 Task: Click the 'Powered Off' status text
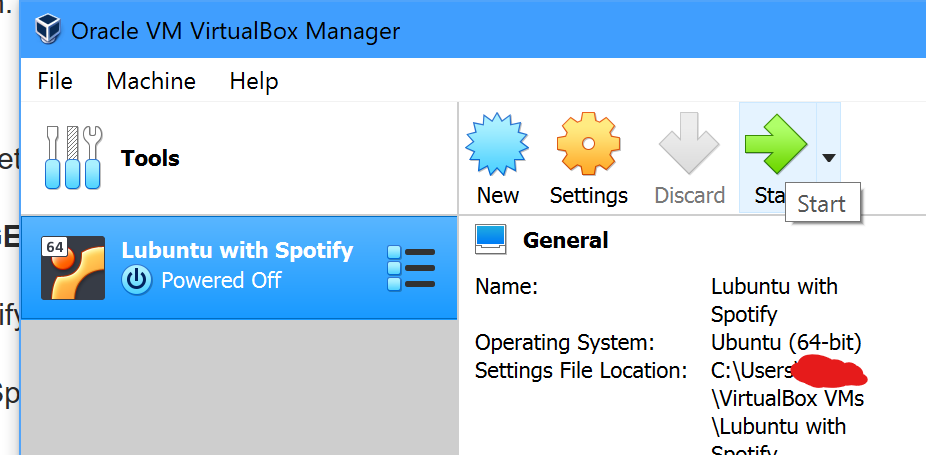click(221, 280)
